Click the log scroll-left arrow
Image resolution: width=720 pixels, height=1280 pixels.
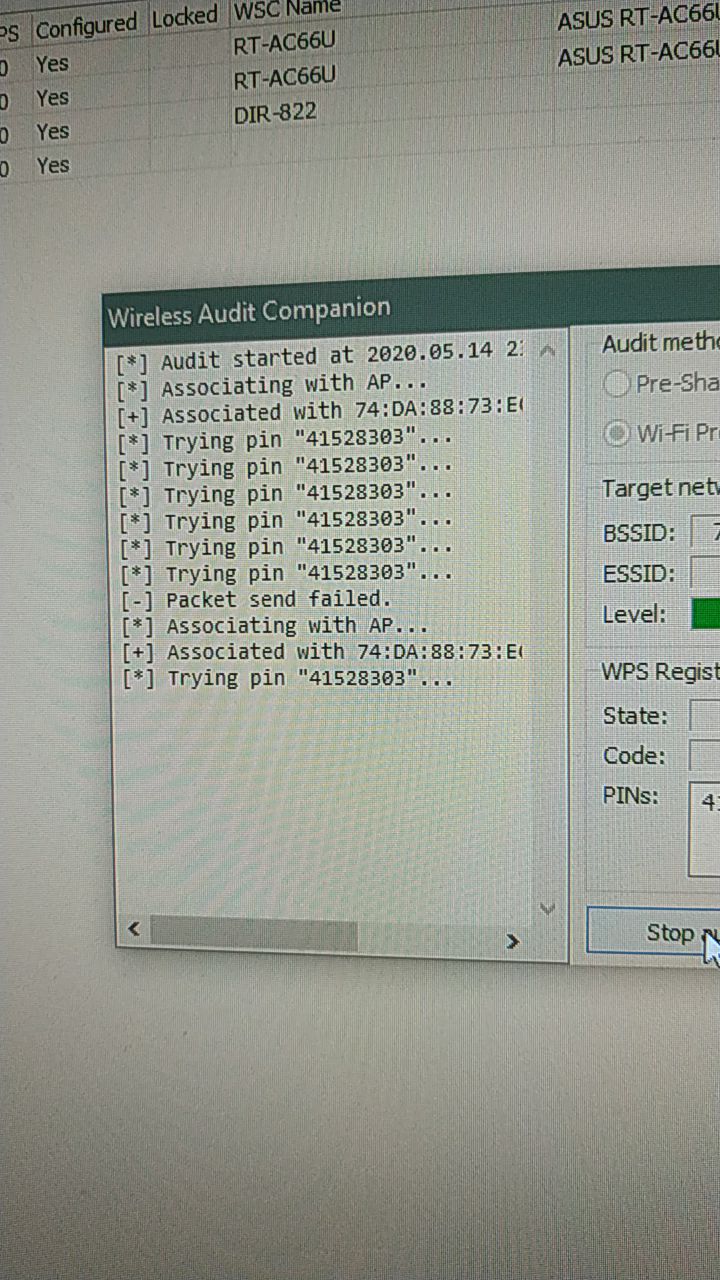click(x=133, y=930)
